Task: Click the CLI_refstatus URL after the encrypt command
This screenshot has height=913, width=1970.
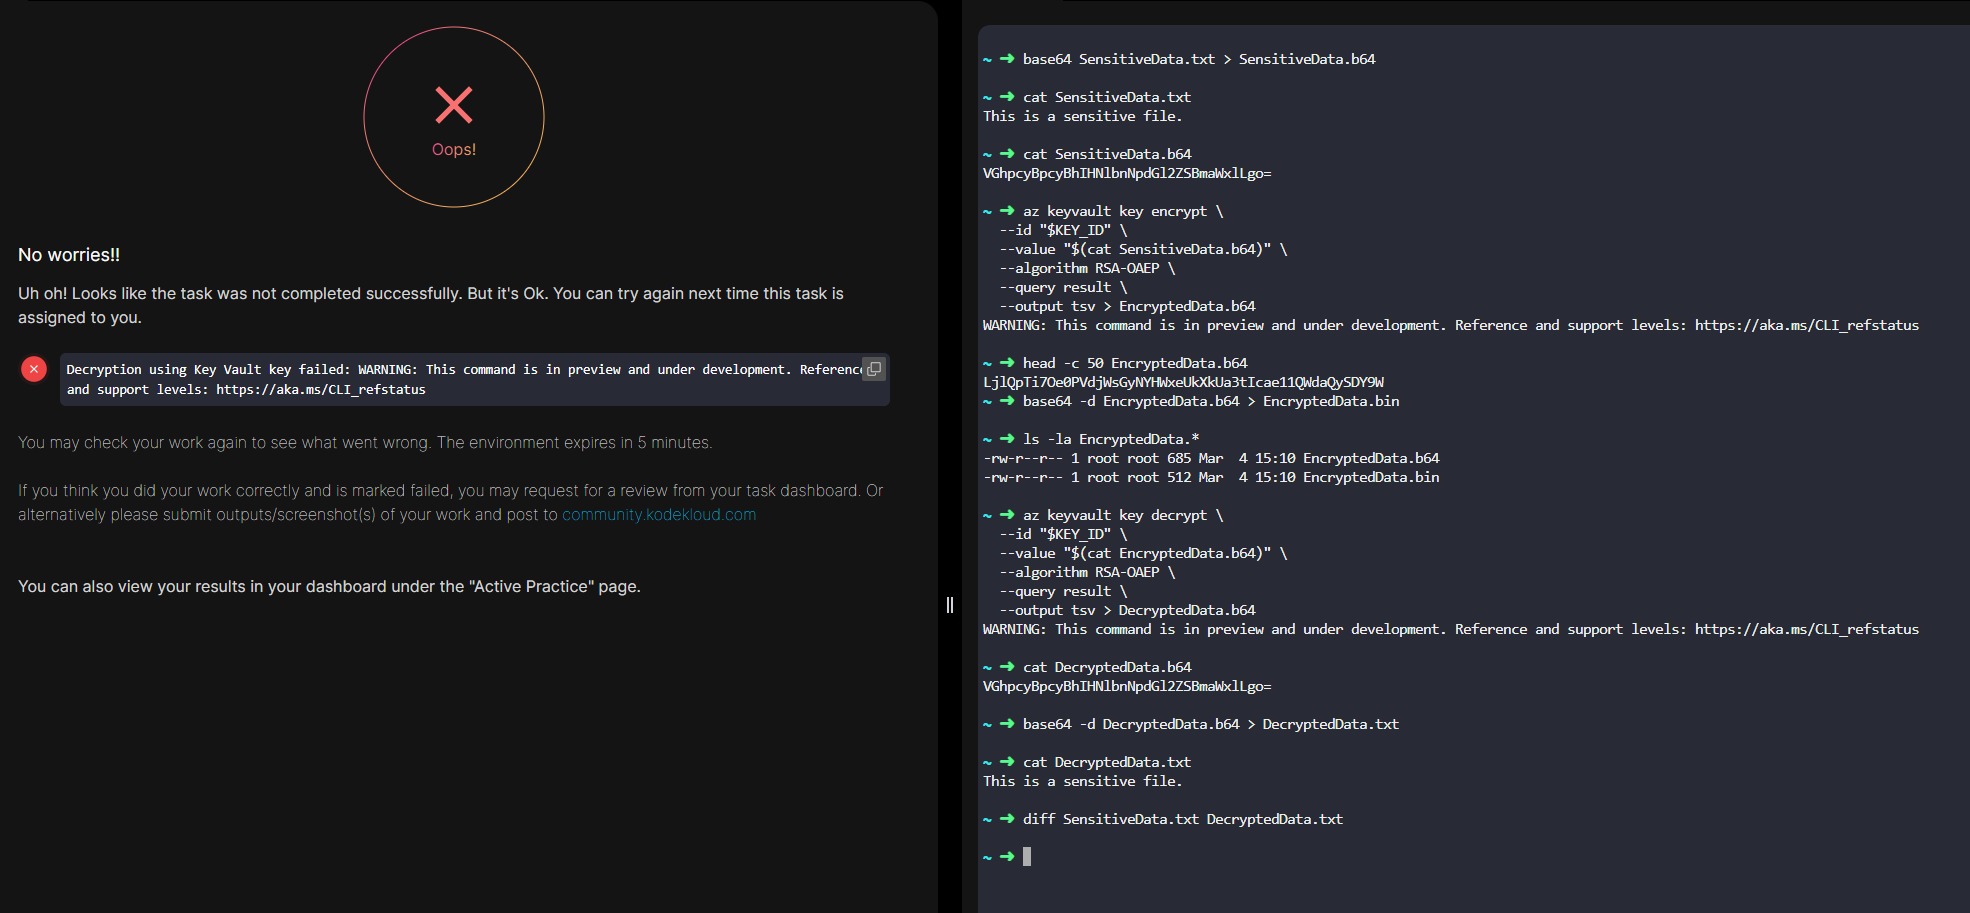Action: pyautogui.click(x=1806, y=325)
